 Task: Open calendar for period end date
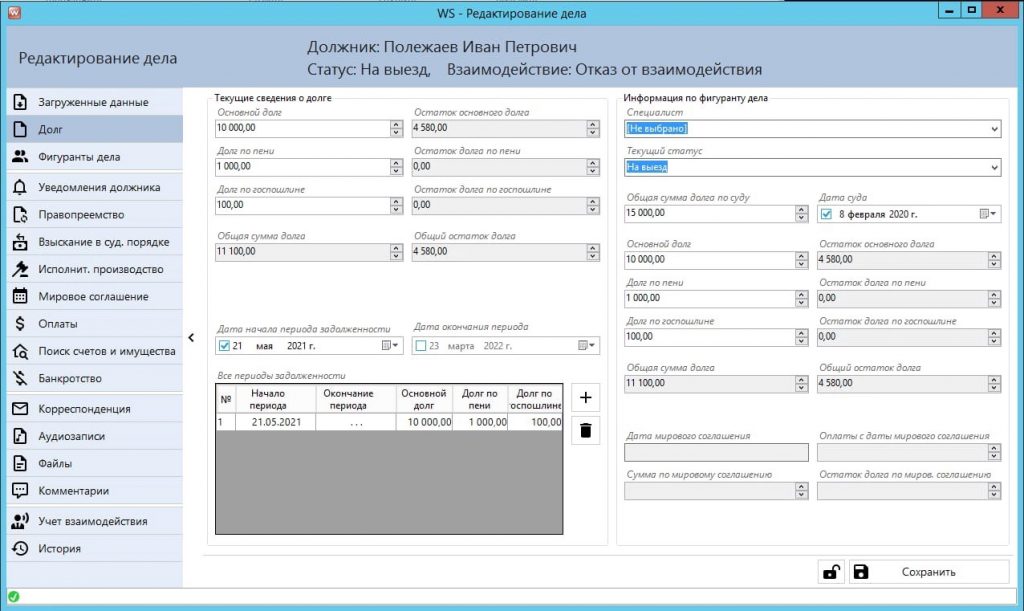pyautogui.click(x=586, y=346)
